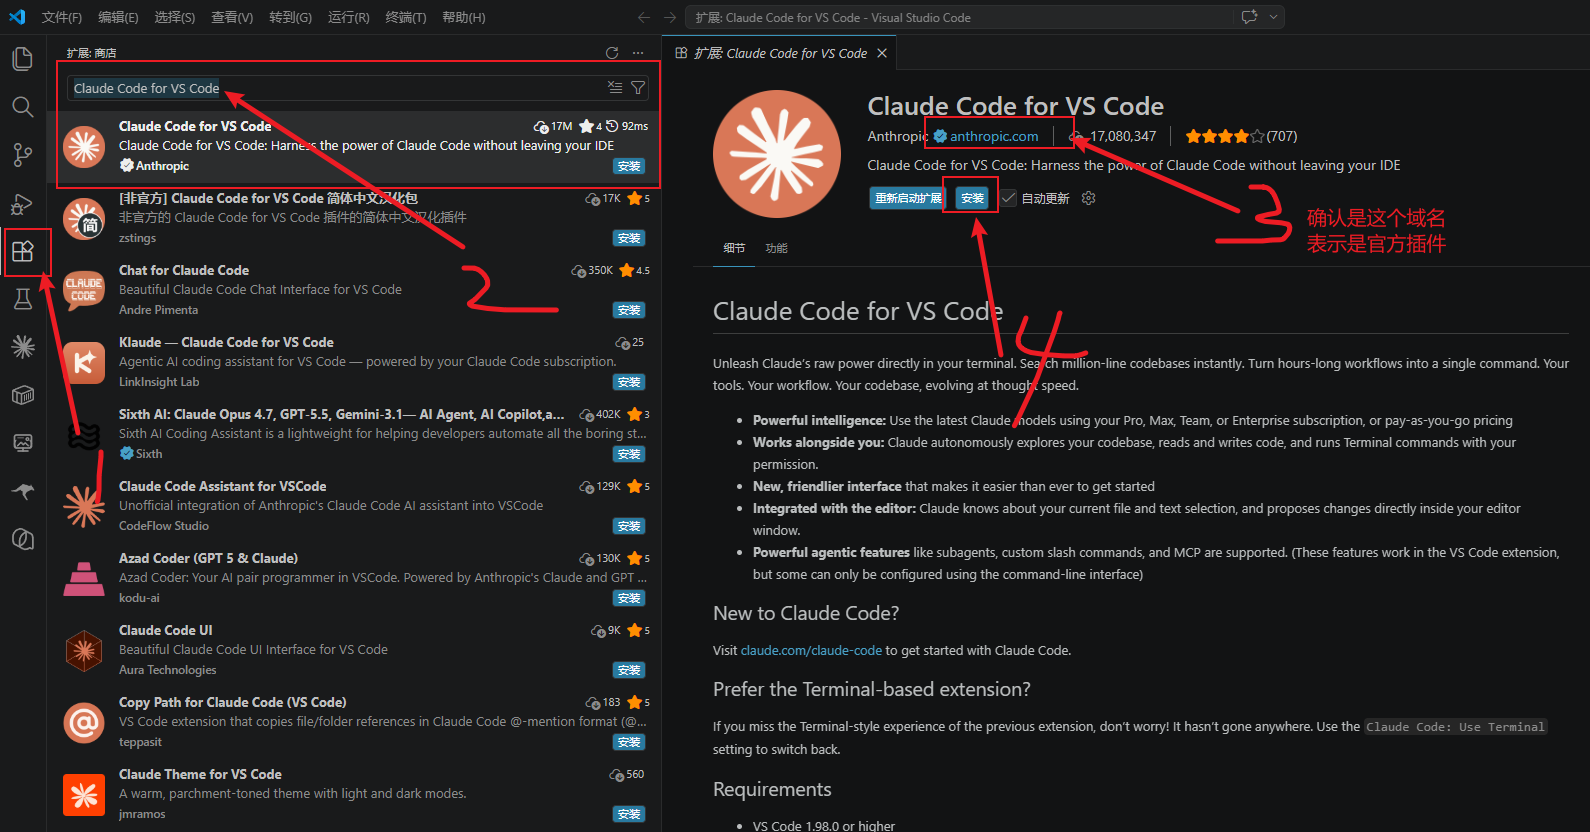This screenshot has width=1590, height=832.
Task: Install Claude Code Assistant for VSCode
Action: click(629, 526)
